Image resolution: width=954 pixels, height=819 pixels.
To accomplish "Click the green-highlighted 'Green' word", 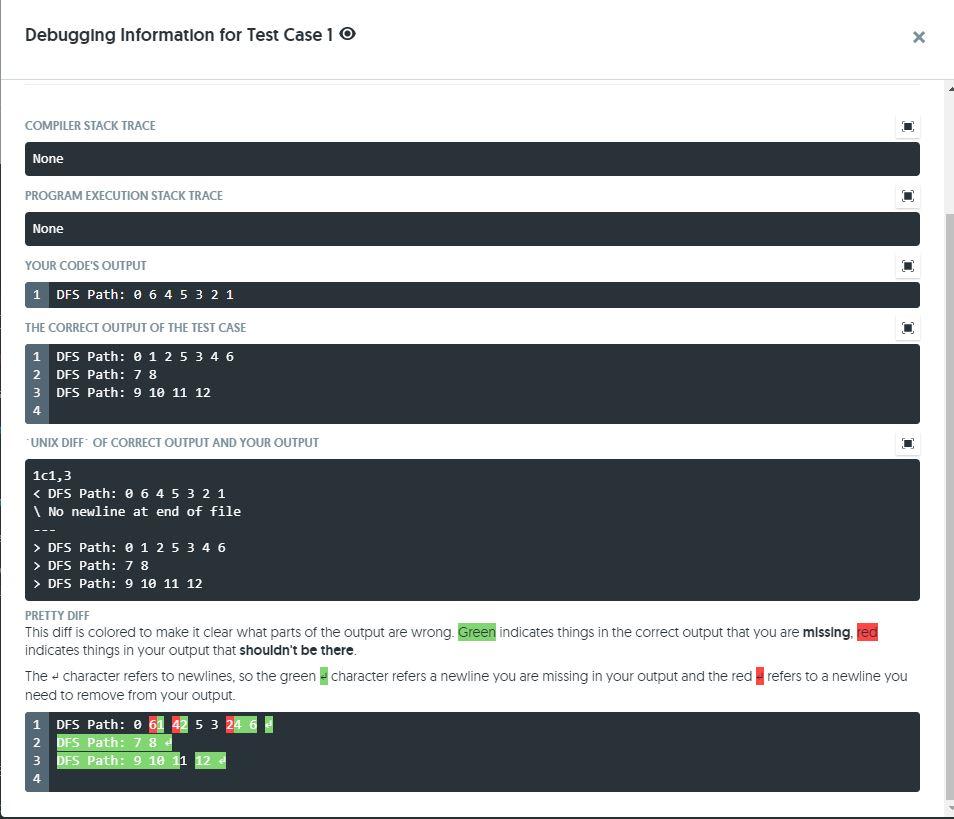I will point(477,632).
